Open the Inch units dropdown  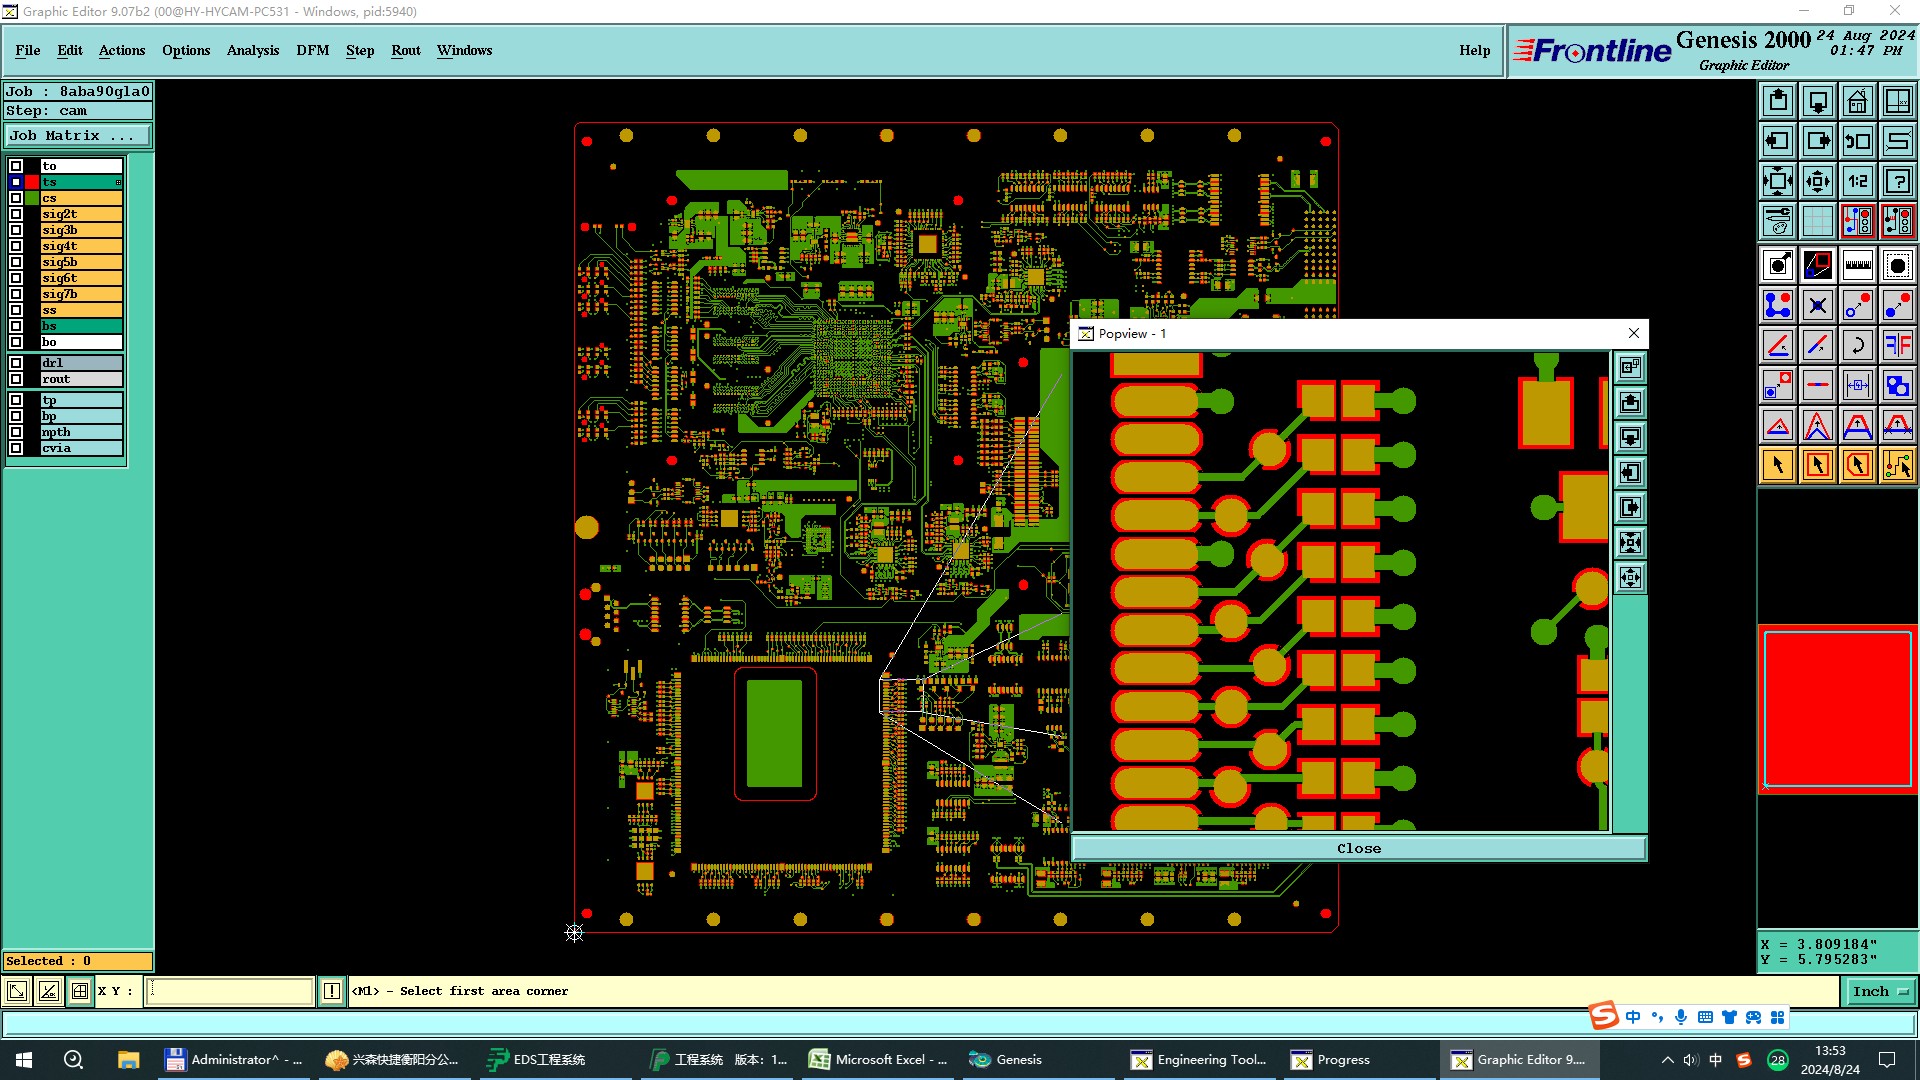pyautogui.click(x=1881, y=991)
